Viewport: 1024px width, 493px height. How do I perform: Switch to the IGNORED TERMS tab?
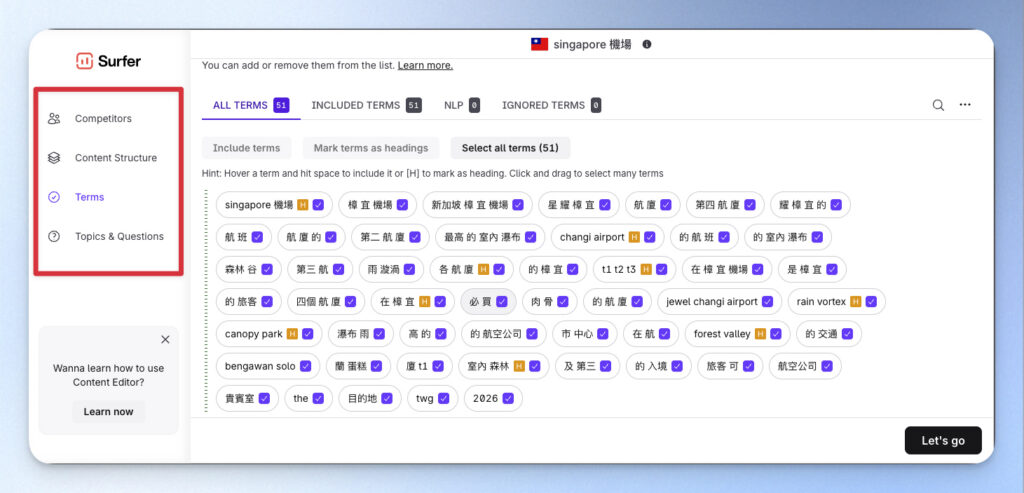551,105
